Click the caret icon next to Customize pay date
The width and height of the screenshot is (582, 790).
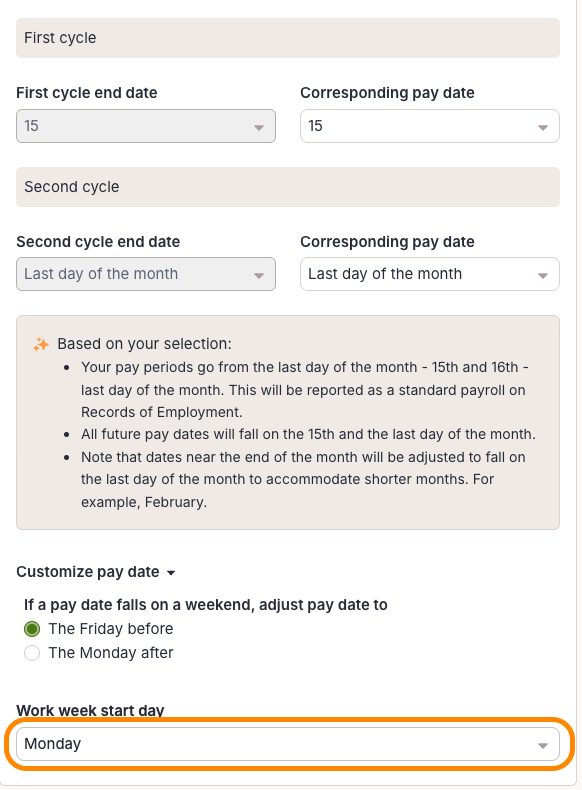(171, 573)
